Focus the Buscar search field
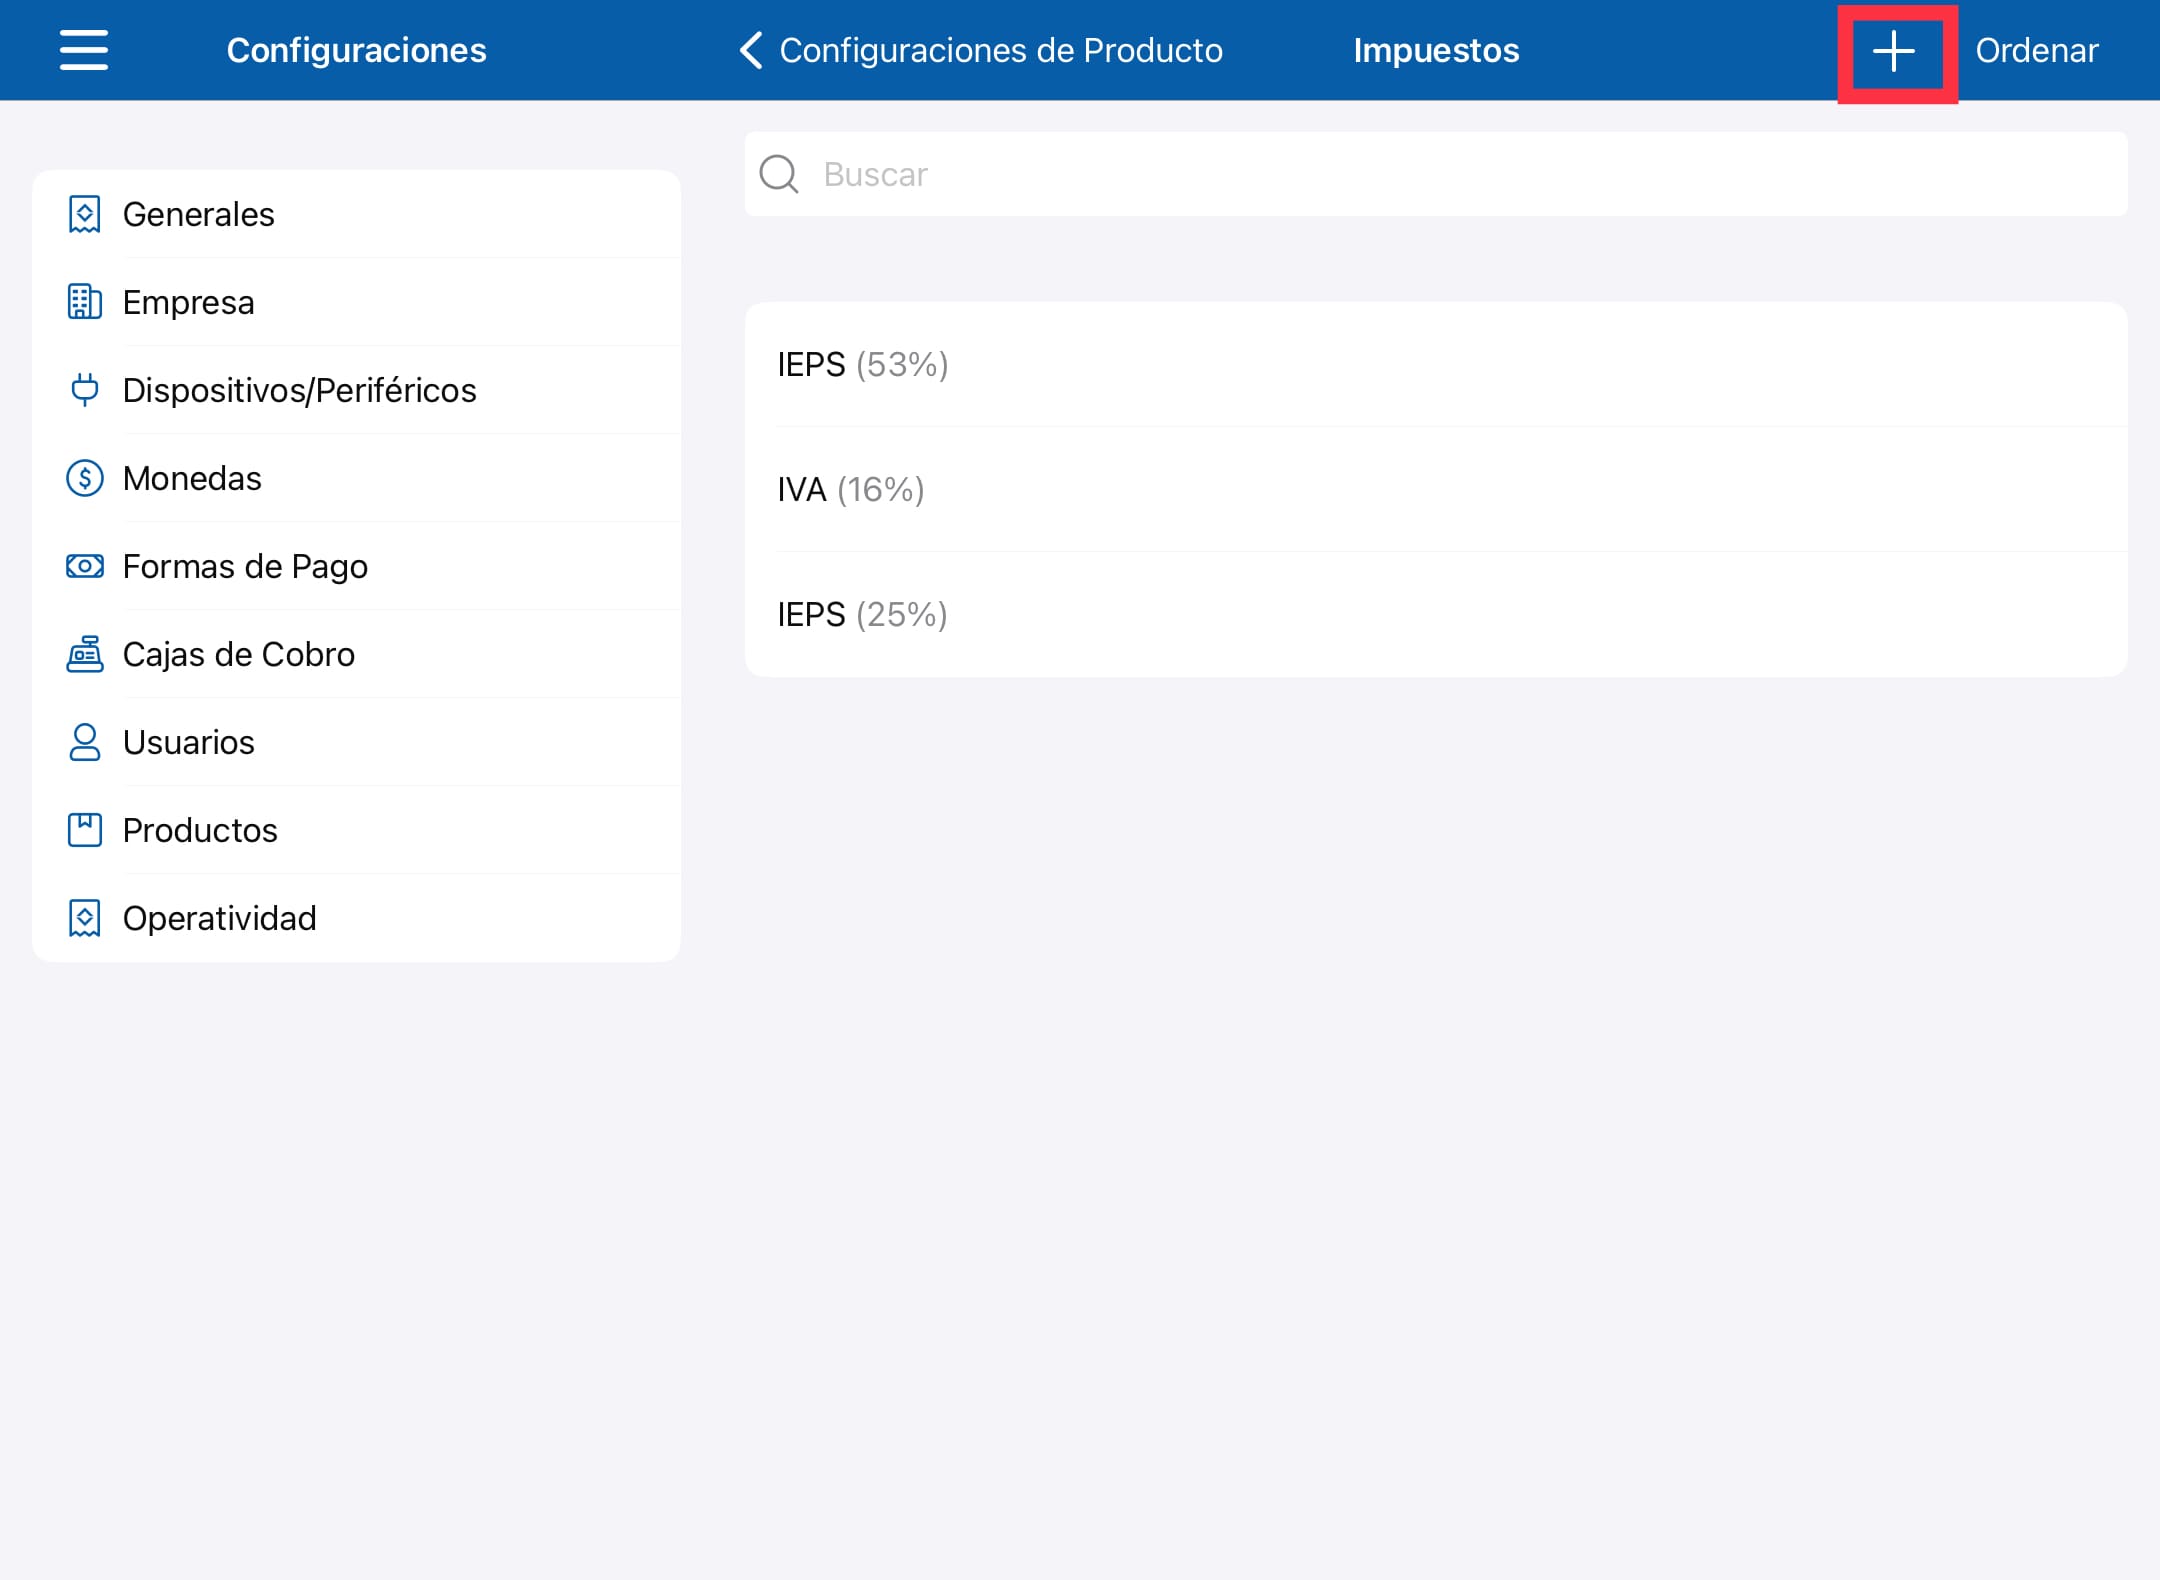Screen dimensions: 2160x1580 pos(1436,174)
